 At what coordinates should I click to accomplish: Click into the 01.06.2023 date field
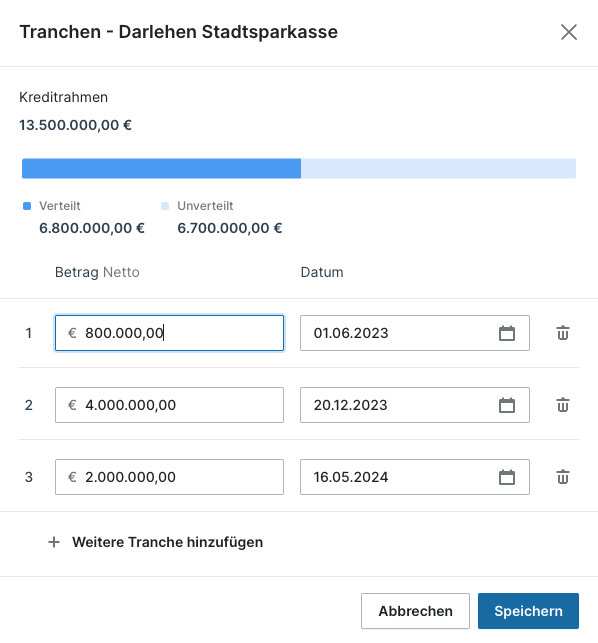(x=415, y=333)
